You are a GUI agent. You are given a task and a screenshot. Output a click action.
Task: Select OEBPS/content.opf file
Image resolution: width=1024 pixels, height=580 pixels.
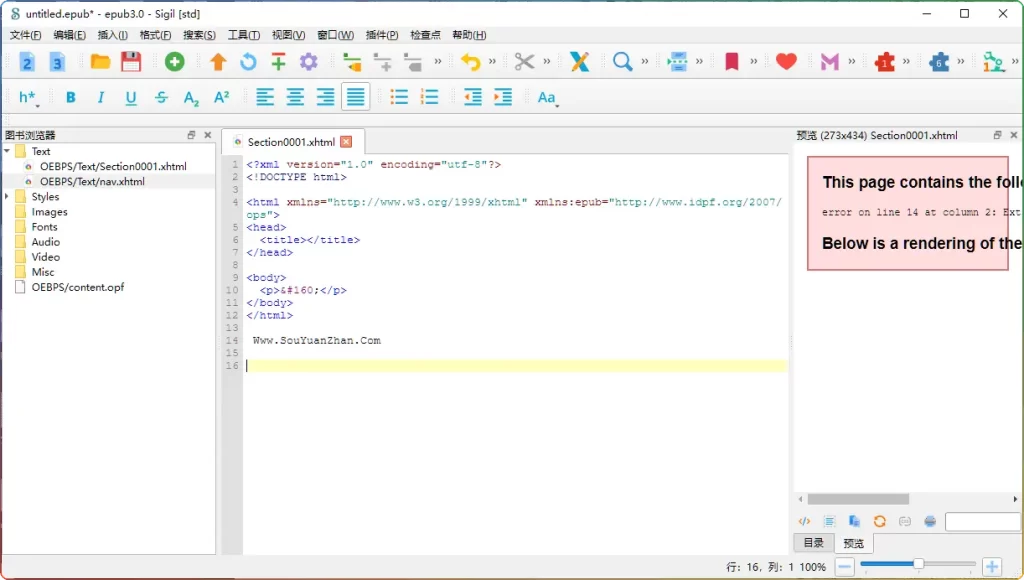tap(78, 287)
